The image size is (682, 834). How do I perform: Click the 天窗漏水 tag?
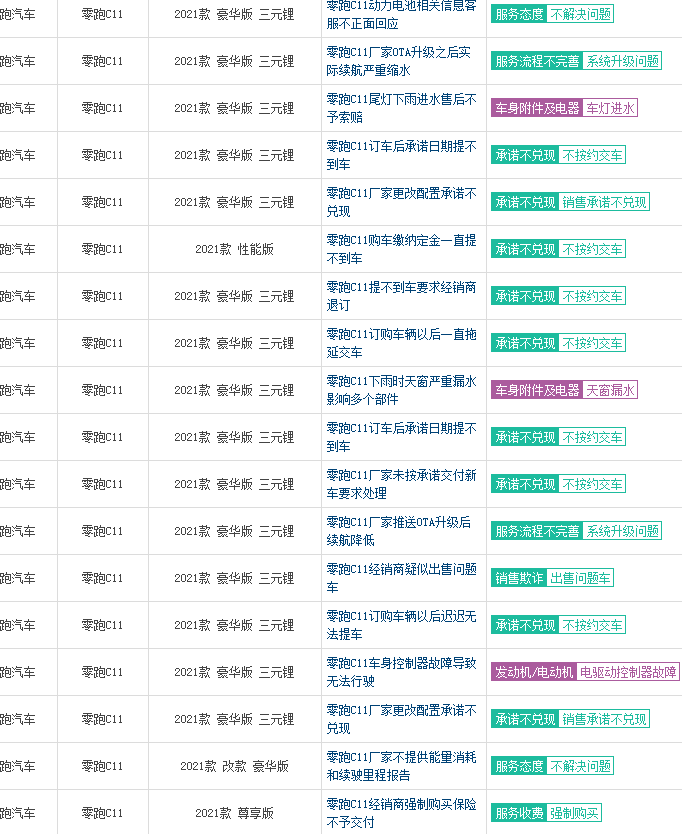pos(610,390)
